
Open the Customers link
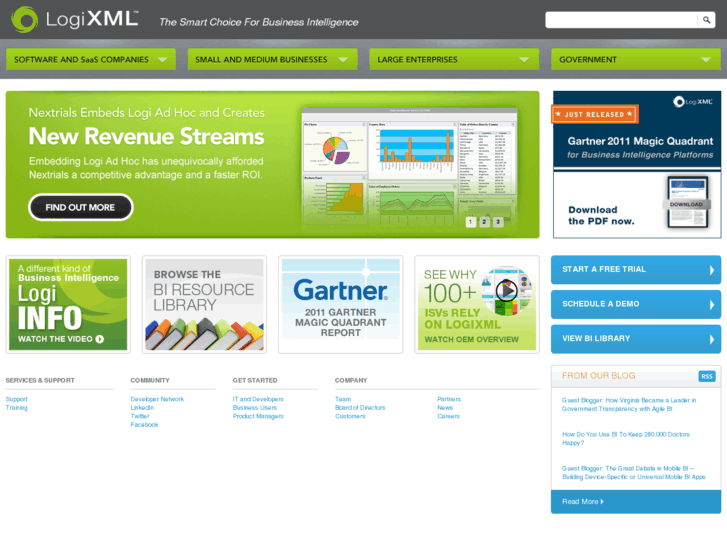[x=350, y=416]
